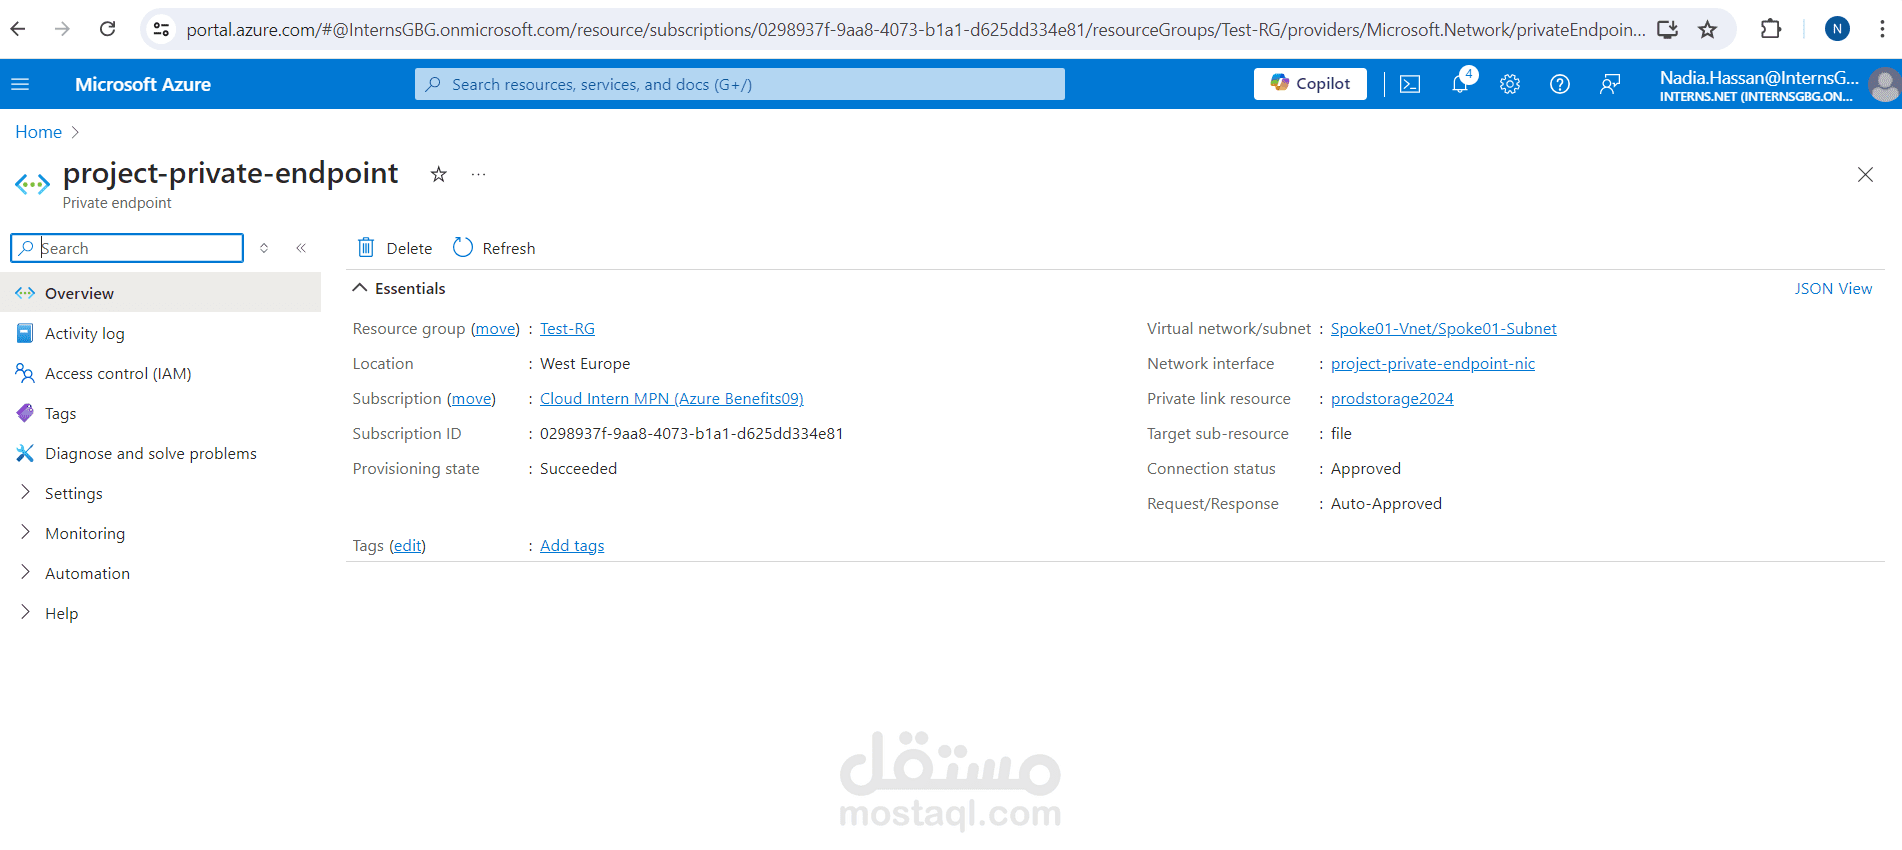Open the Feedback icon in header

point(1610,85)
